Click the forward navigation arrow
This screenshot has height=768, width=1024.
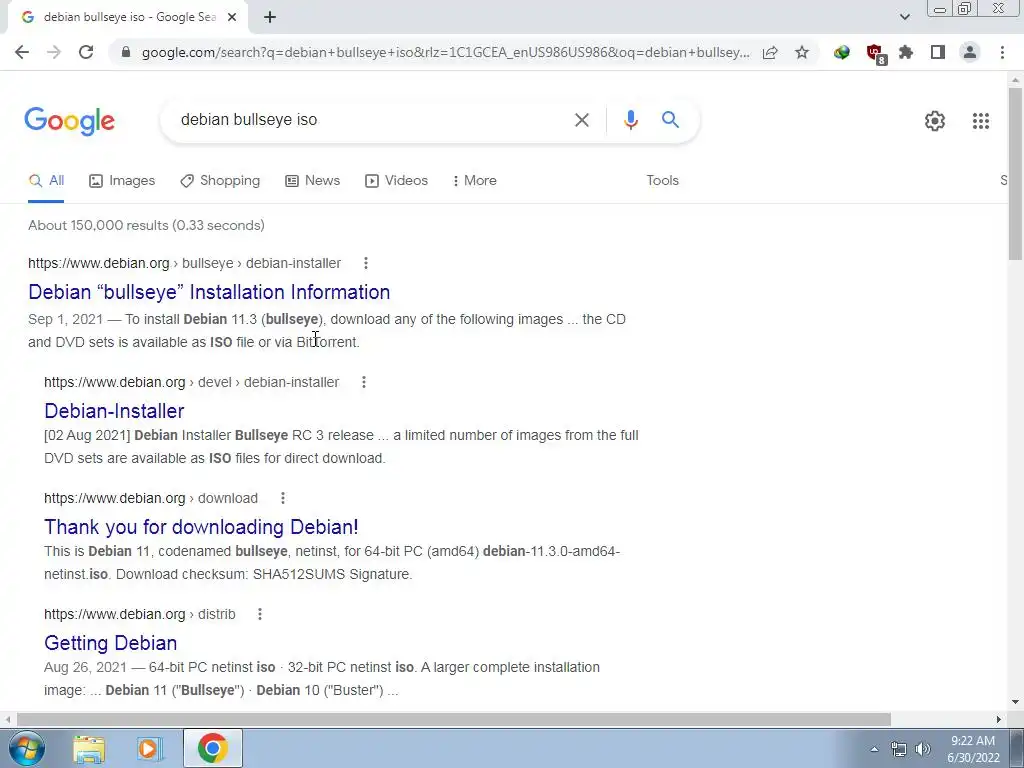click(x=54, y=52)
